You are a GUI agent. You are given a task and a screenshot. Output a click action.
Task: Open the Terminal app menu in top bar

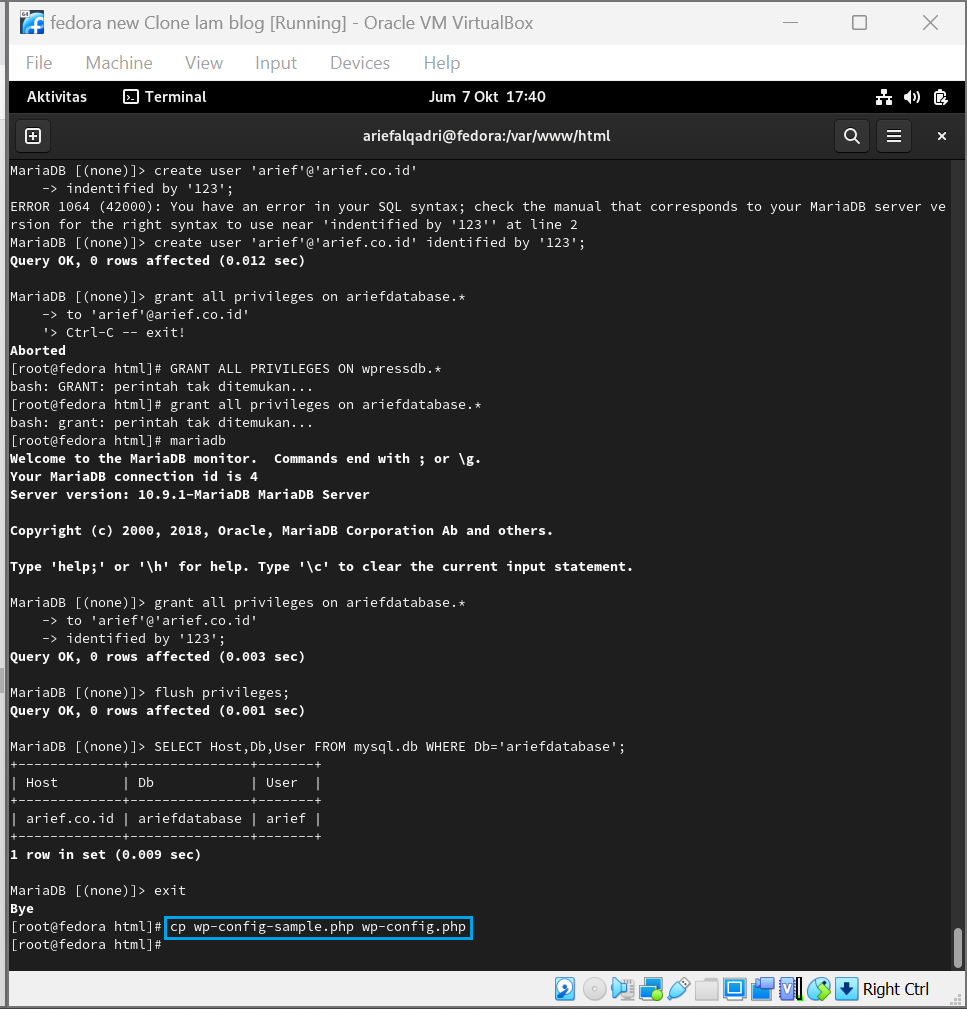[165, 97]
